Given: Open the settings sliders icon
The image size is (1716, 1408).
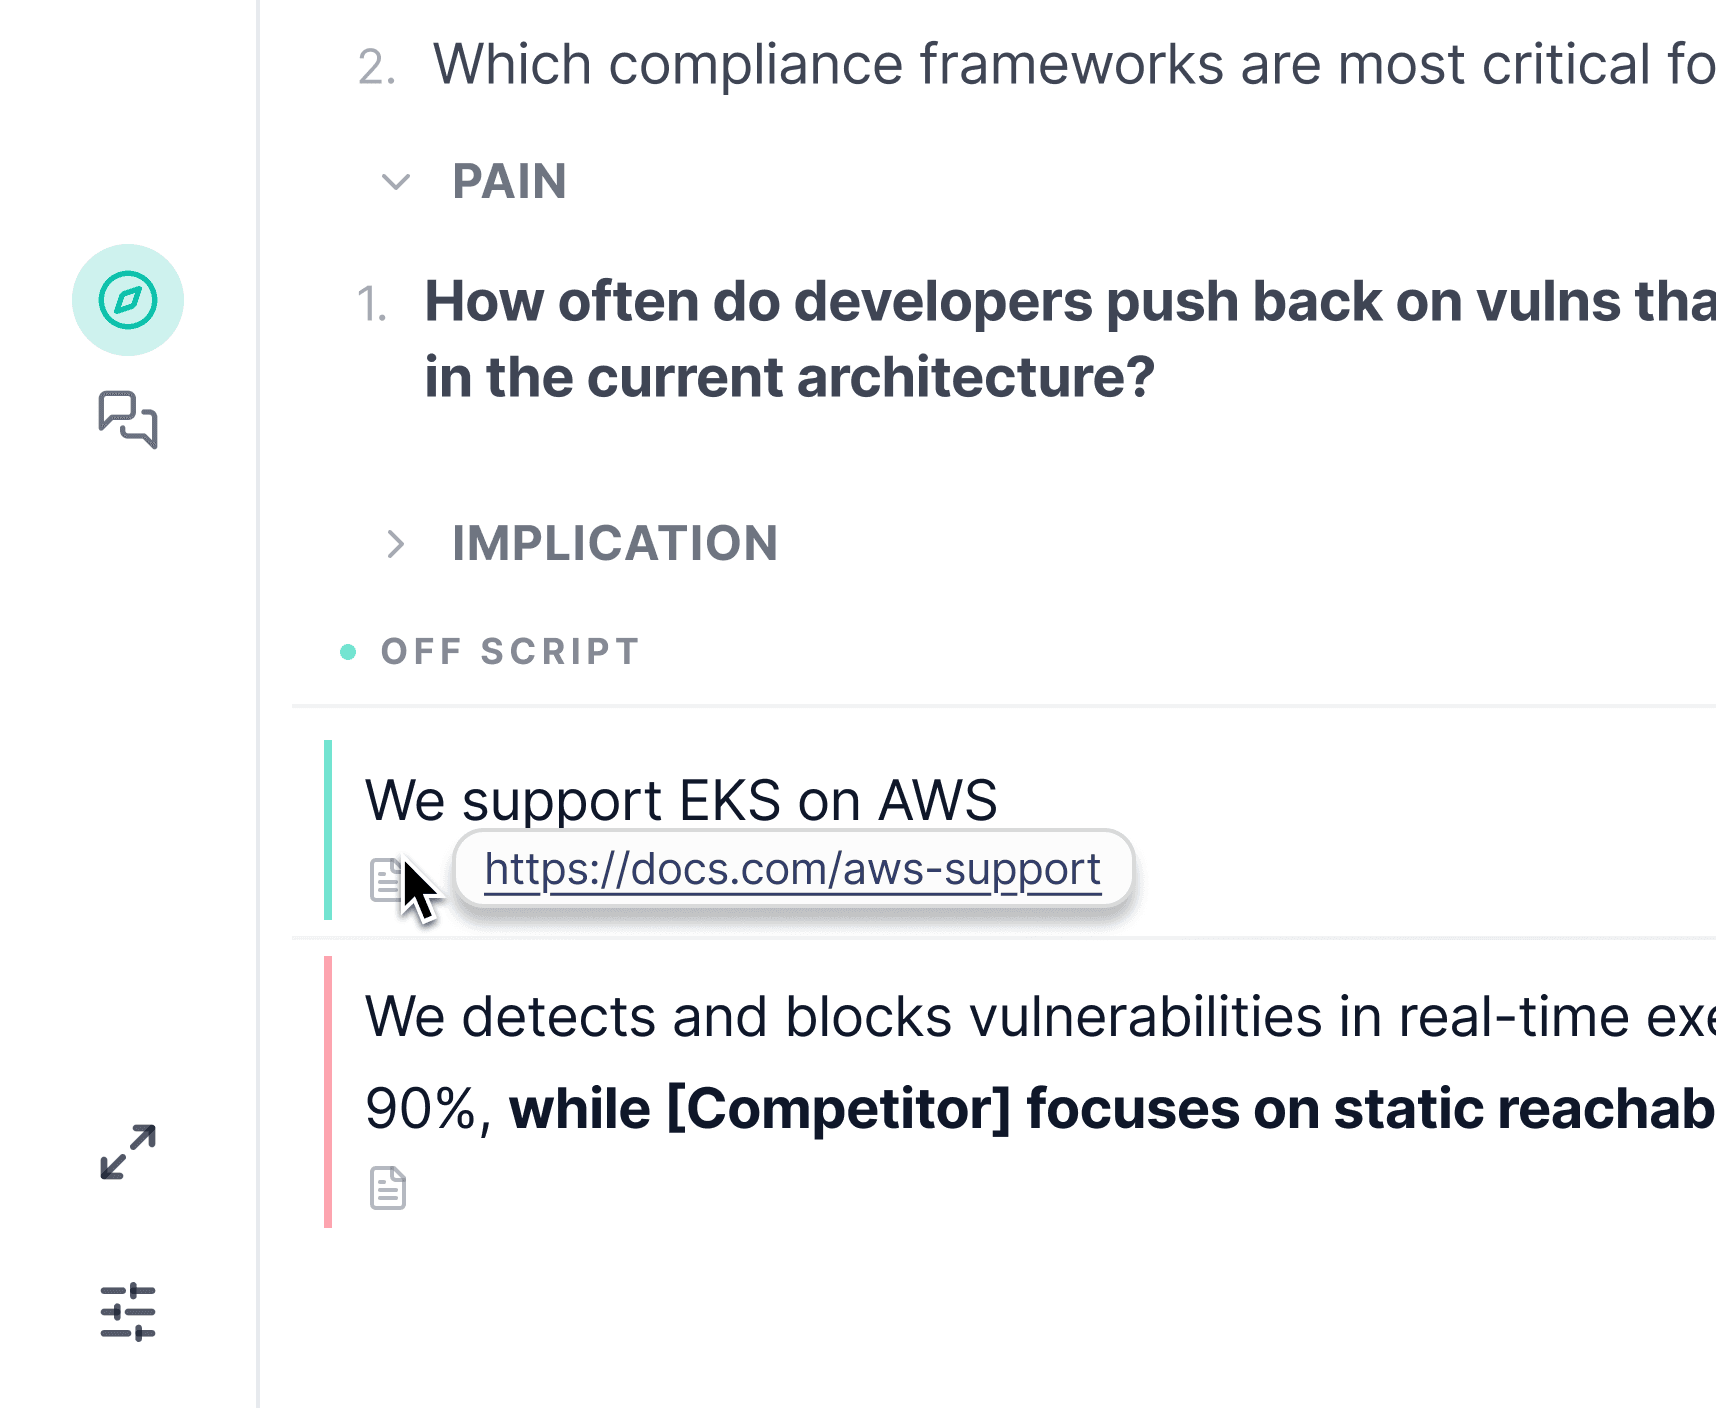Looking at the screenshot, I should point(128,1311).
